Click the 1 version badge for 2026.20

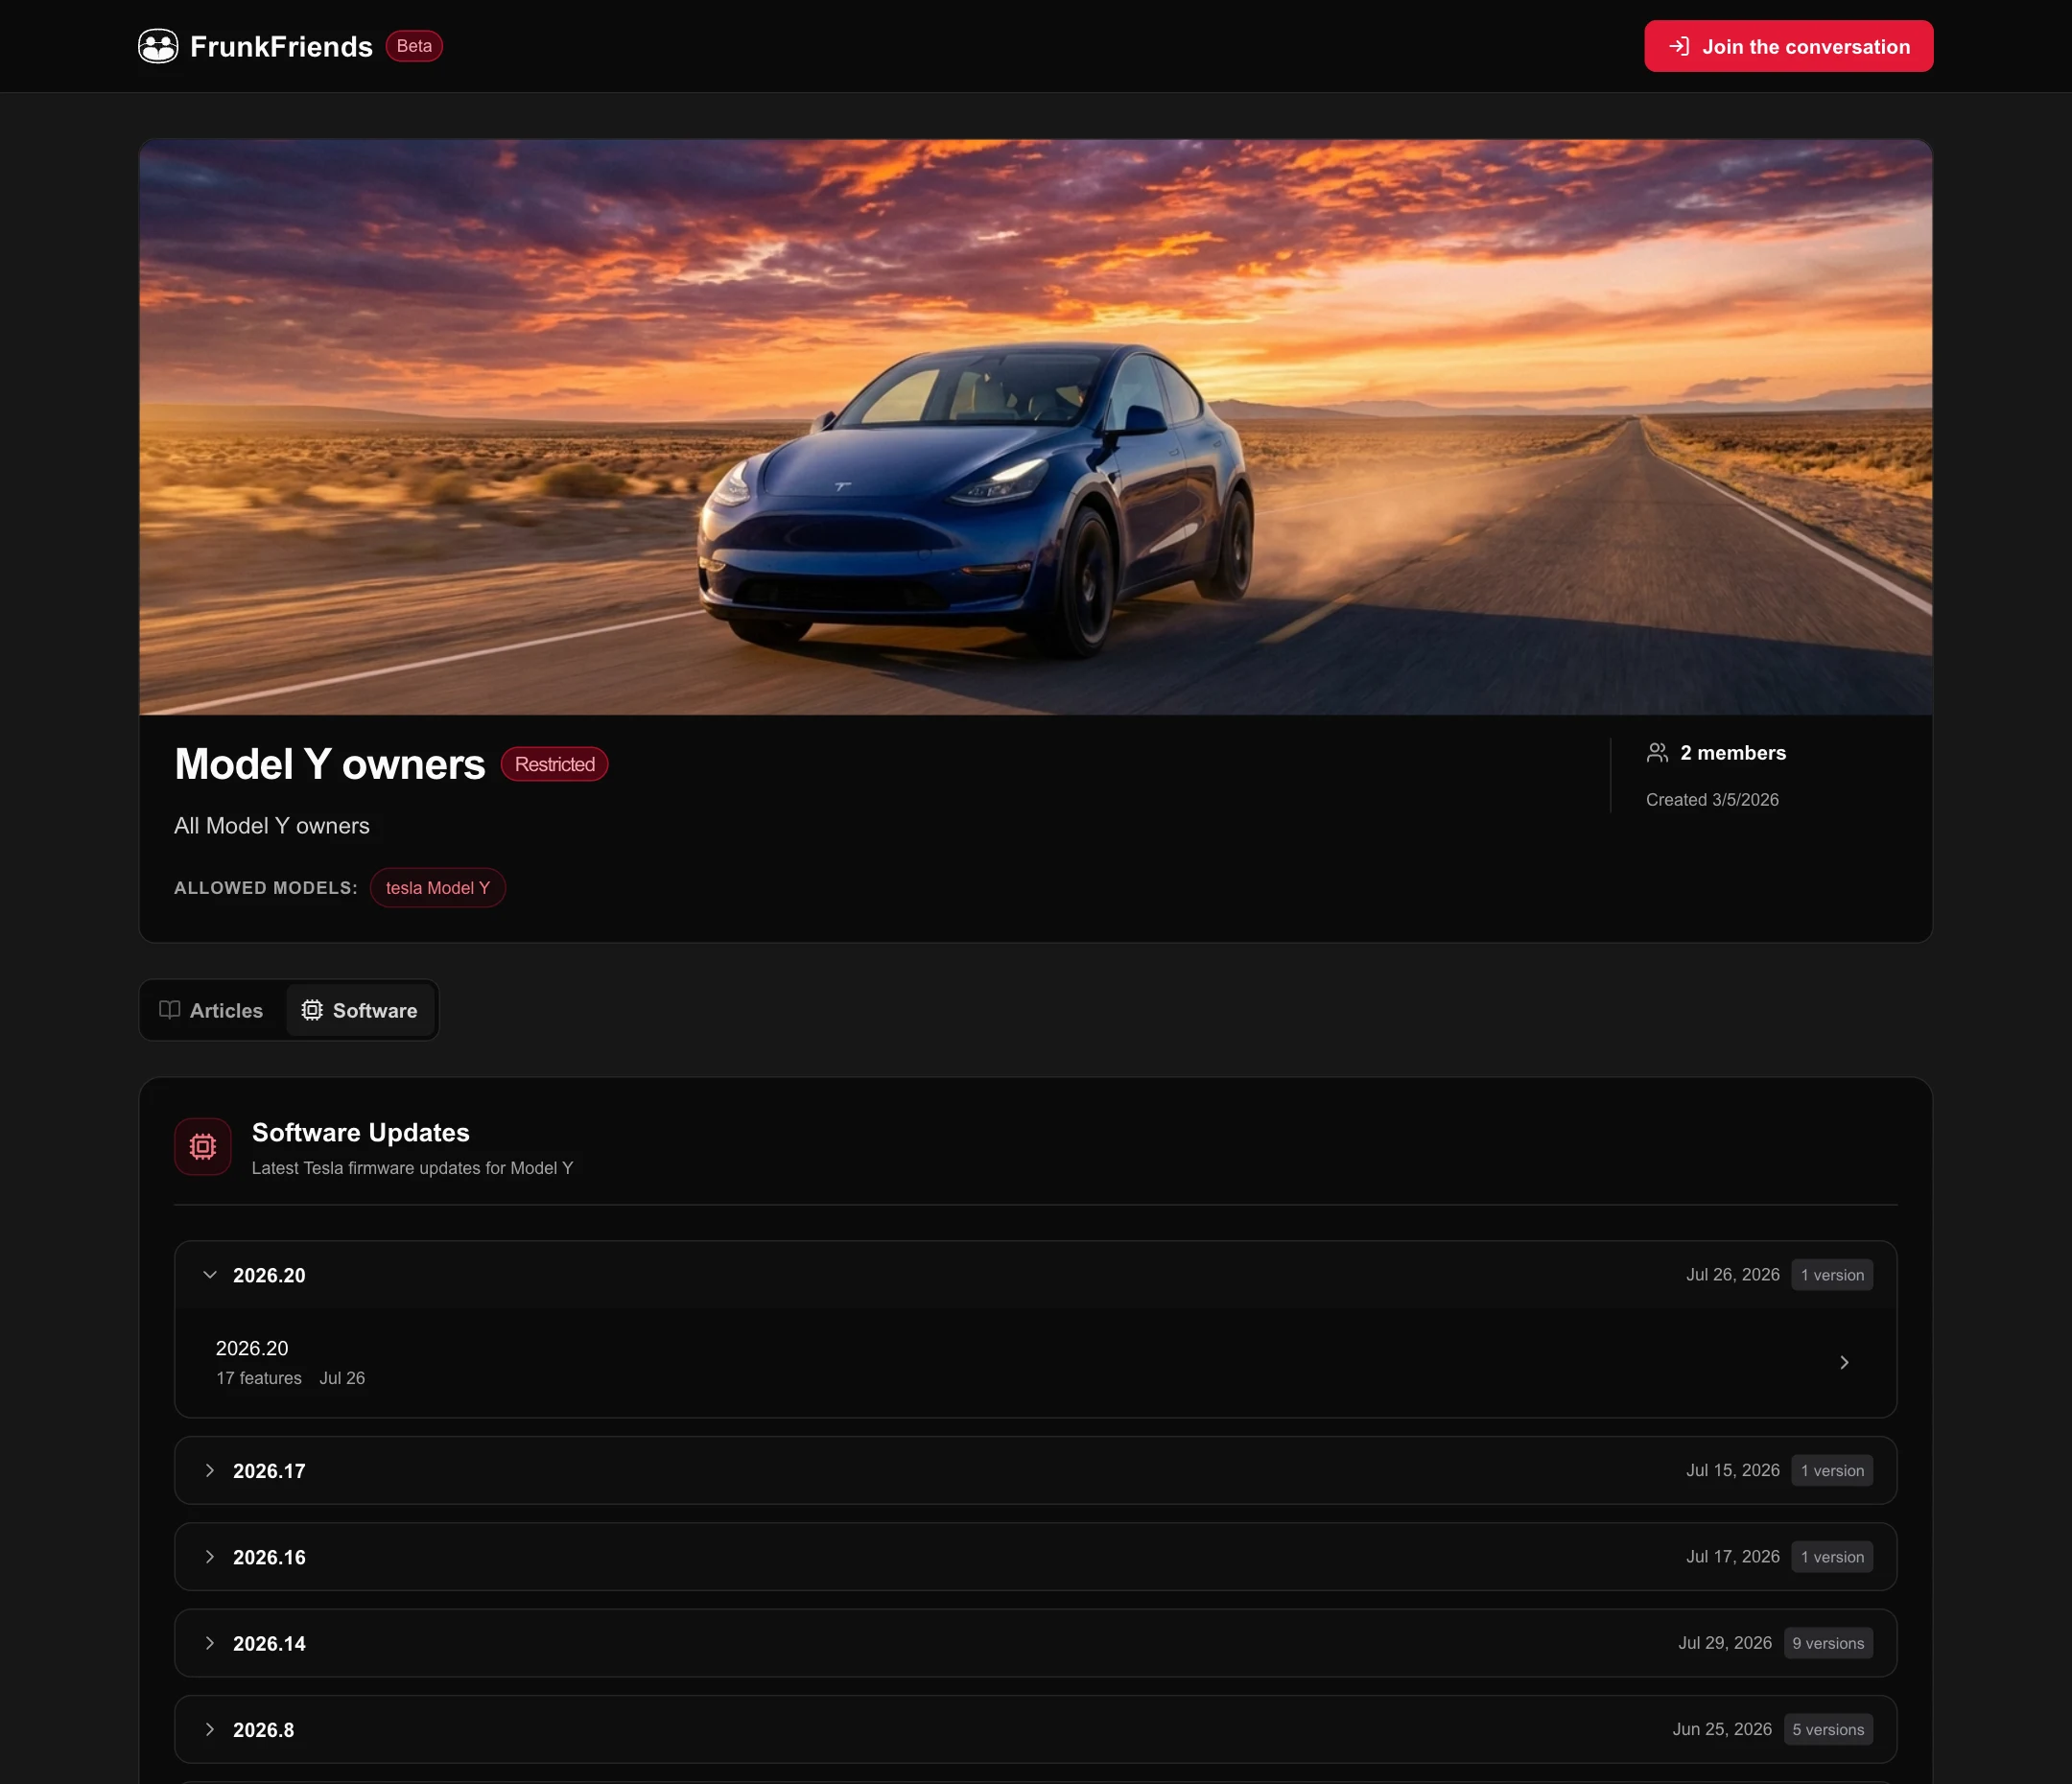point(1832,1275)
